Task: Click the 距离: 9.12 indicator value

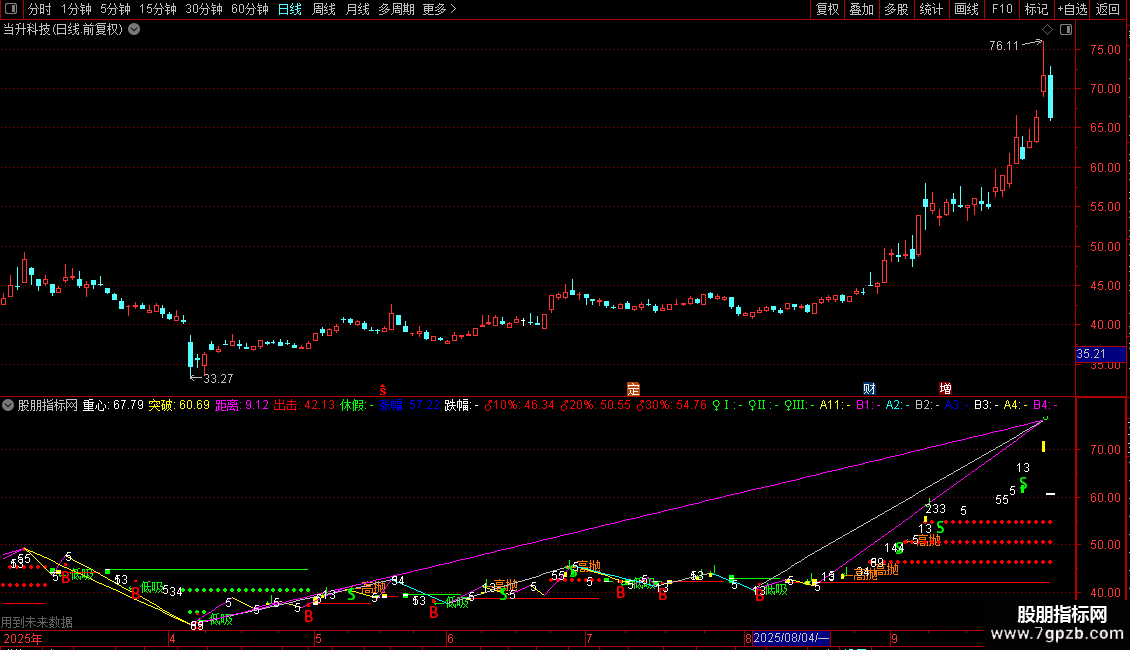Action: pos(241,405)
